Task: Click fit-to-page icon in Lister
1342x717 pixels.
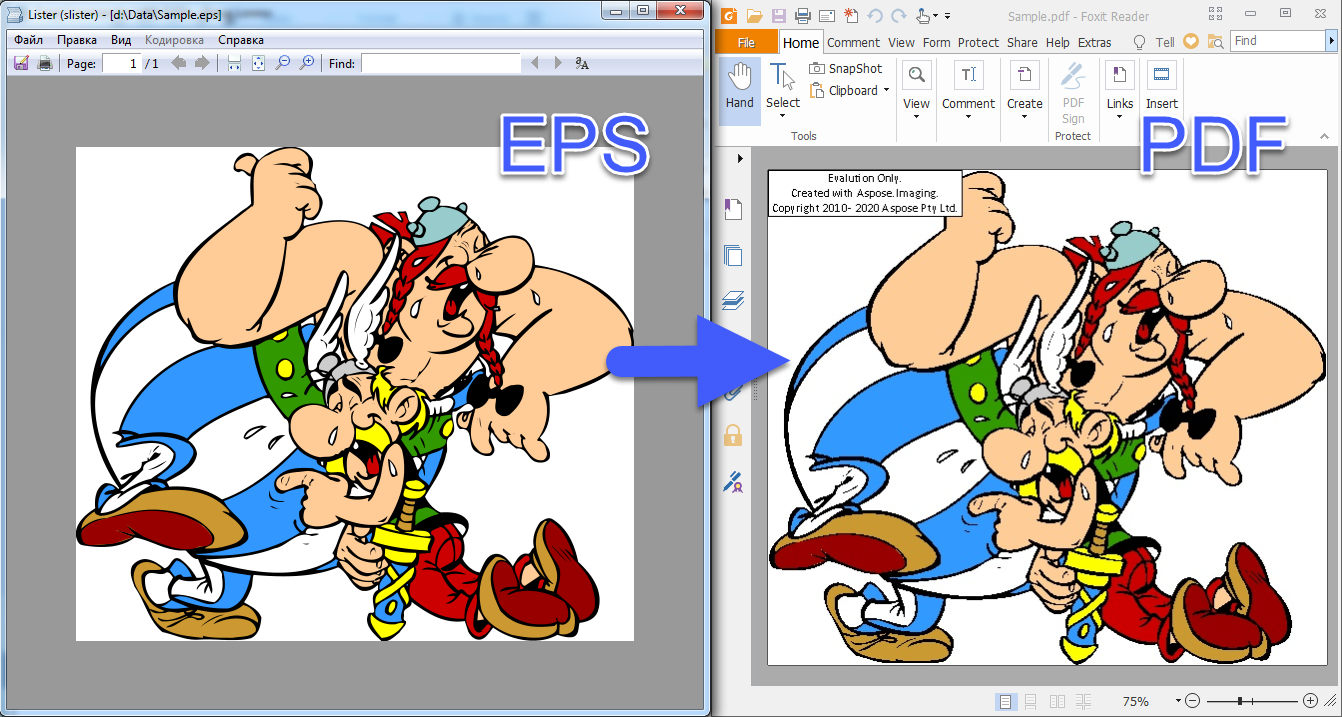Action: click(258, 63)
